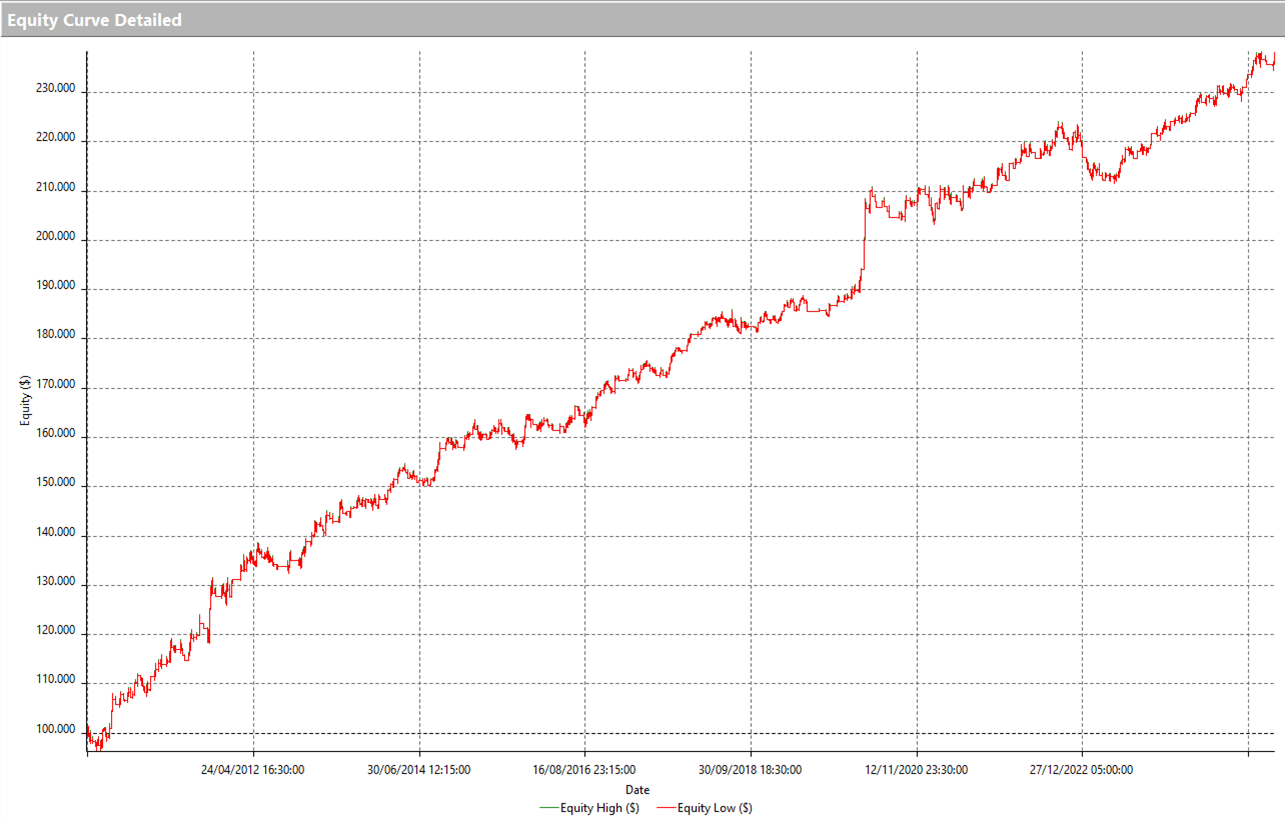The width and height of the screenshot is (1285, 820).
Task: Click the 180.000 y-axis tick label
Action: tap(56, 336)
